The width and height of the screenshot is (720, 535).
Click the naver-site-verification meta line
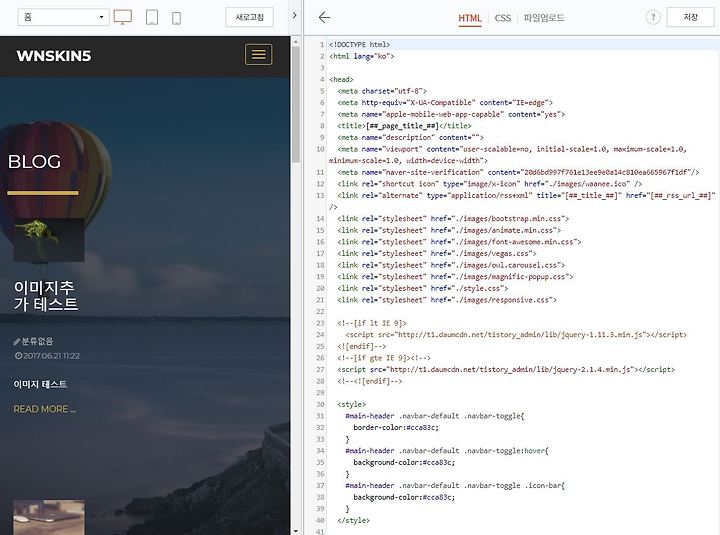518,172
